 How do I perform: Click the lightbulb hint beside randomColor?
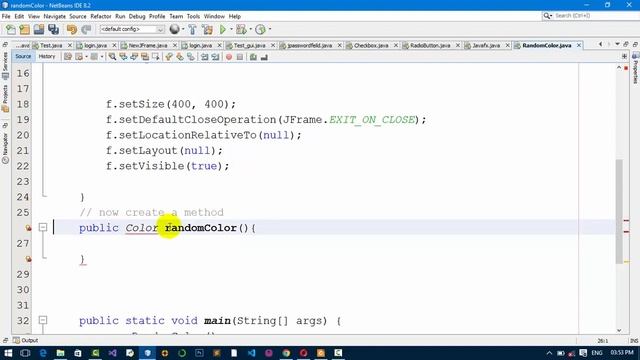click(x=28, y=228)
